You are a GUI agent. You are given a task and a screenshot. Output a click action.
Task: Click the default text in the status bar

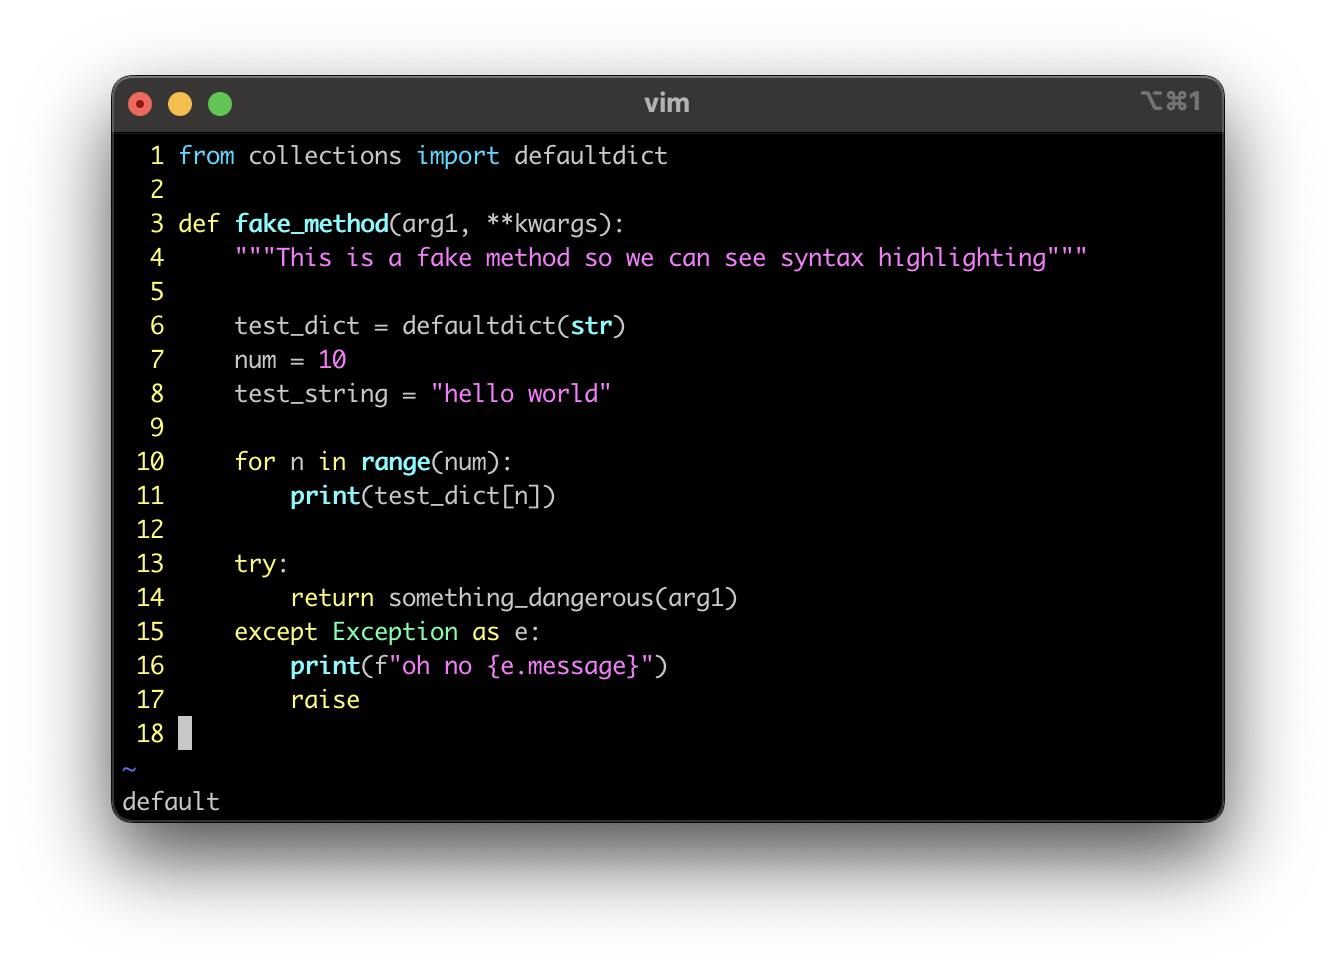(170, 801)
